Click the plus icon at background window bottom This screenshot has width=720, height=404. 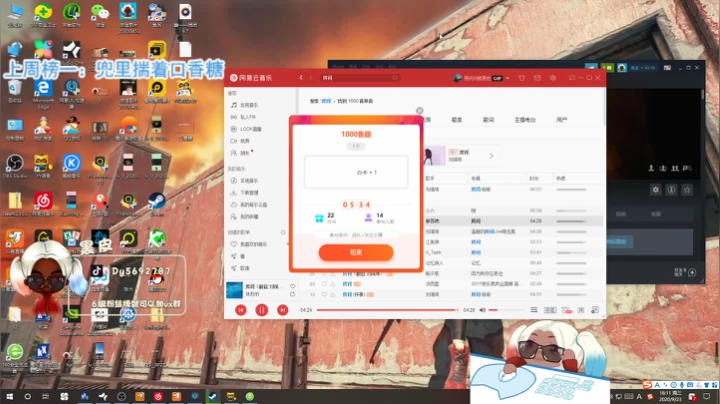(x=692, y=273)
